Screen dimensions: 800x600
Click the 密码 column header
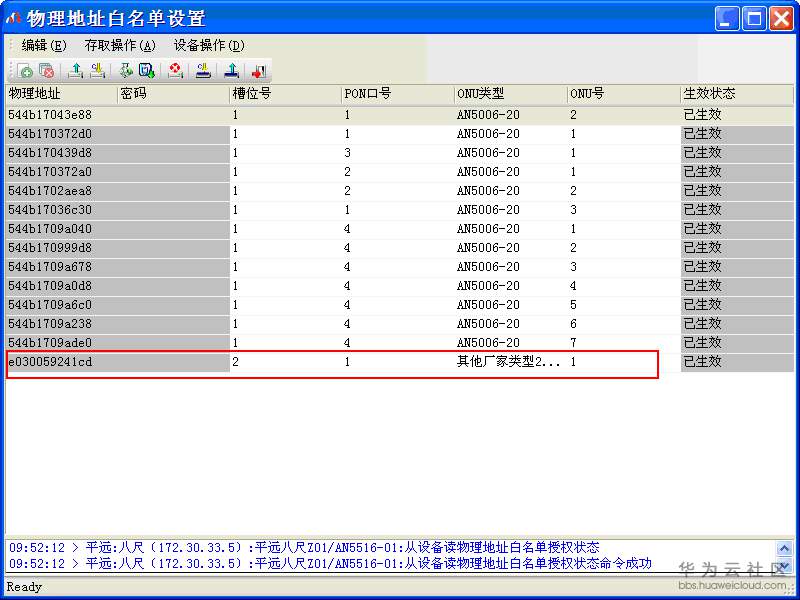173,94
